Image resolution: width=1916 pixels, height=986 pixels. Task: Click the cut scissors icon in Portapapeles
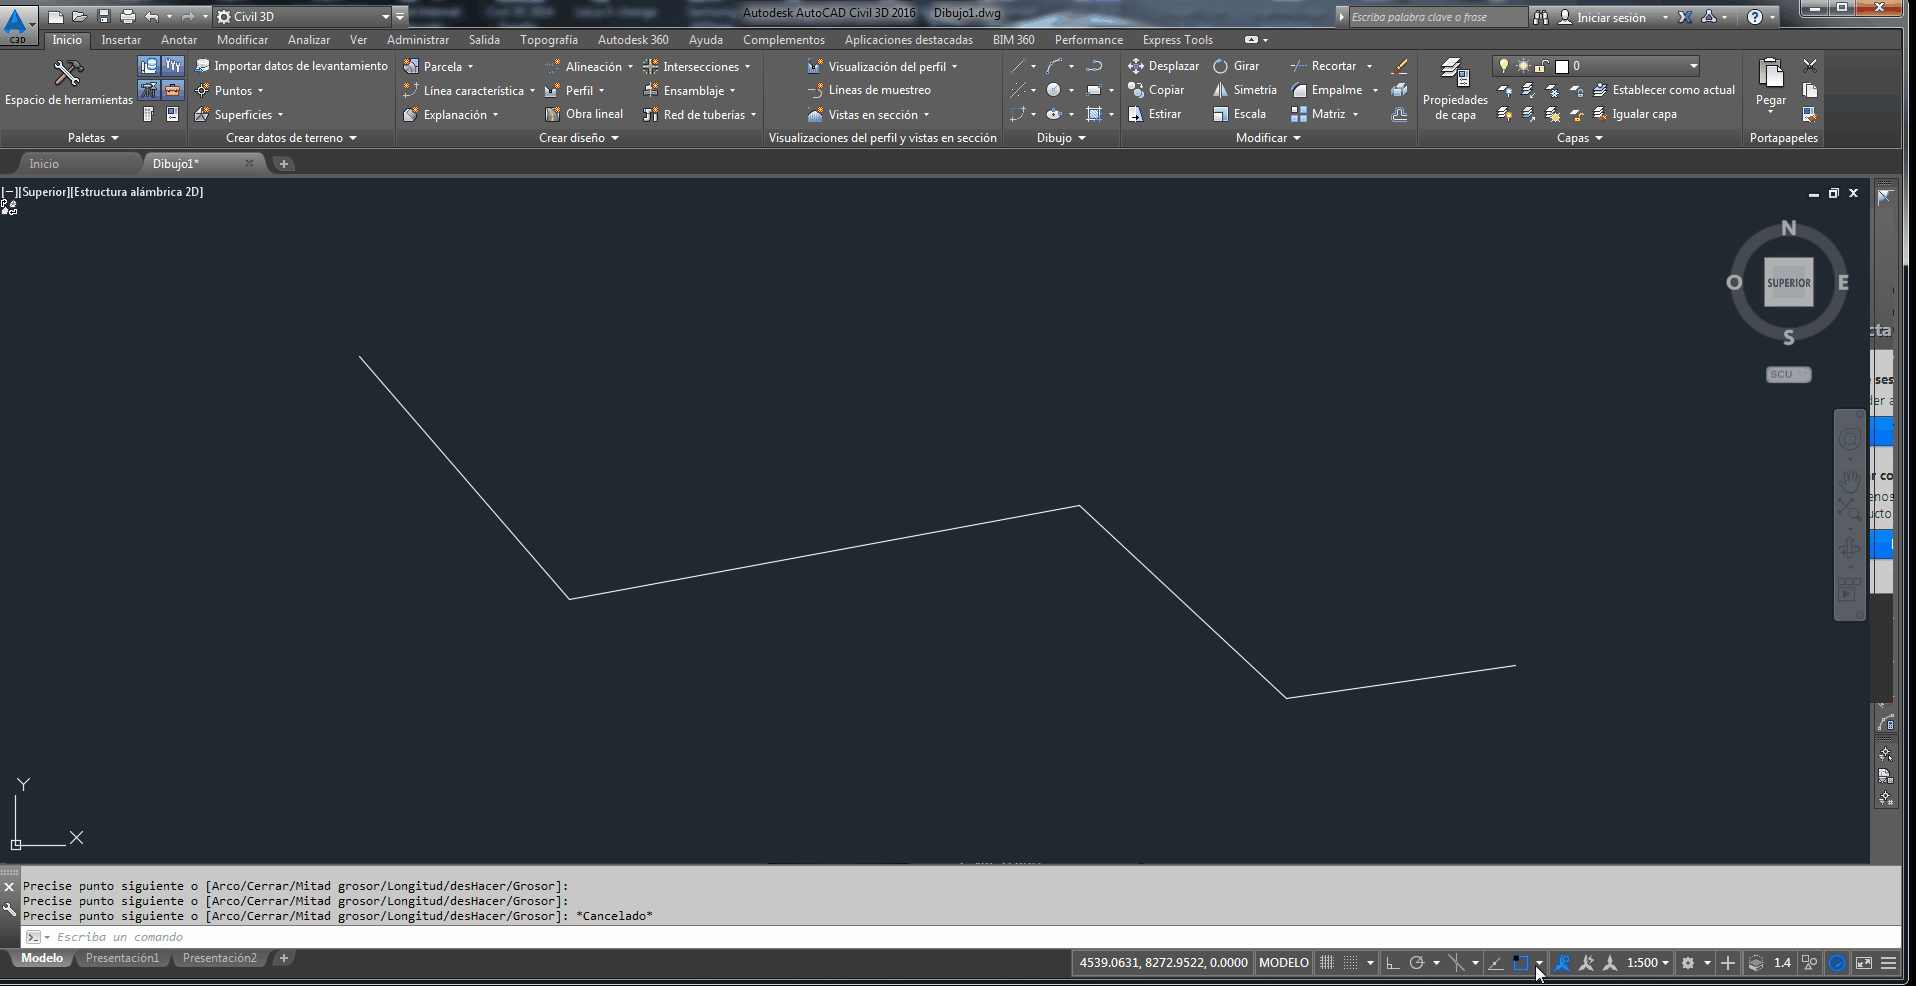[x=1810, y=66]
